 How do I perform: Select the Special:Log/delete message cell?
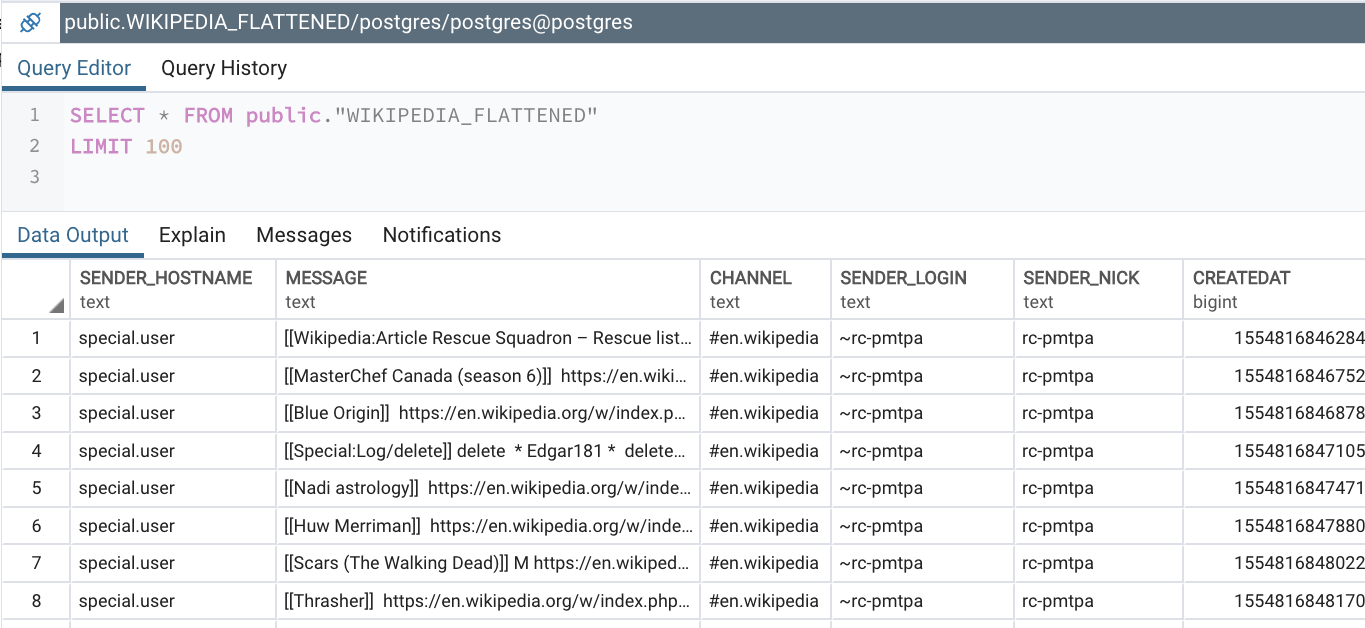point(488,451)
